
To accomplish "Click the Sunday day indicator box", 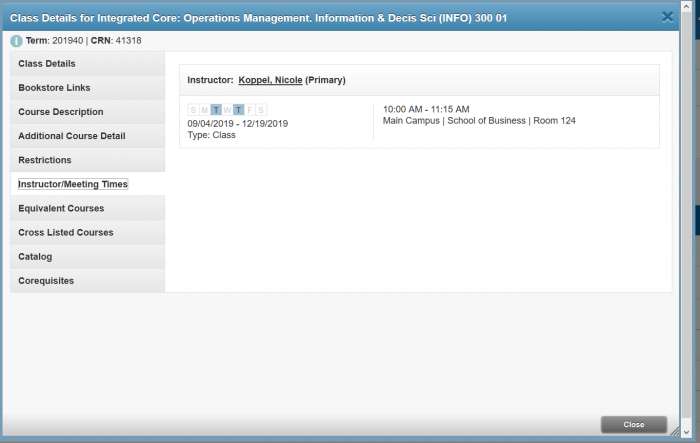I will click(x=193, y=110).
